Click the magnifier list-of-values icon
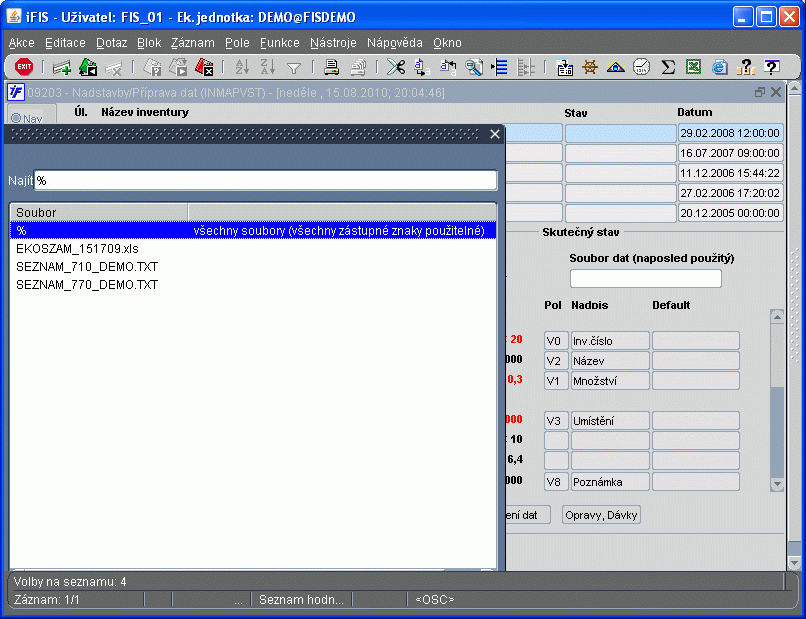Image resolution: width=806 pixels, height=619 pixels. click(474, 67)
